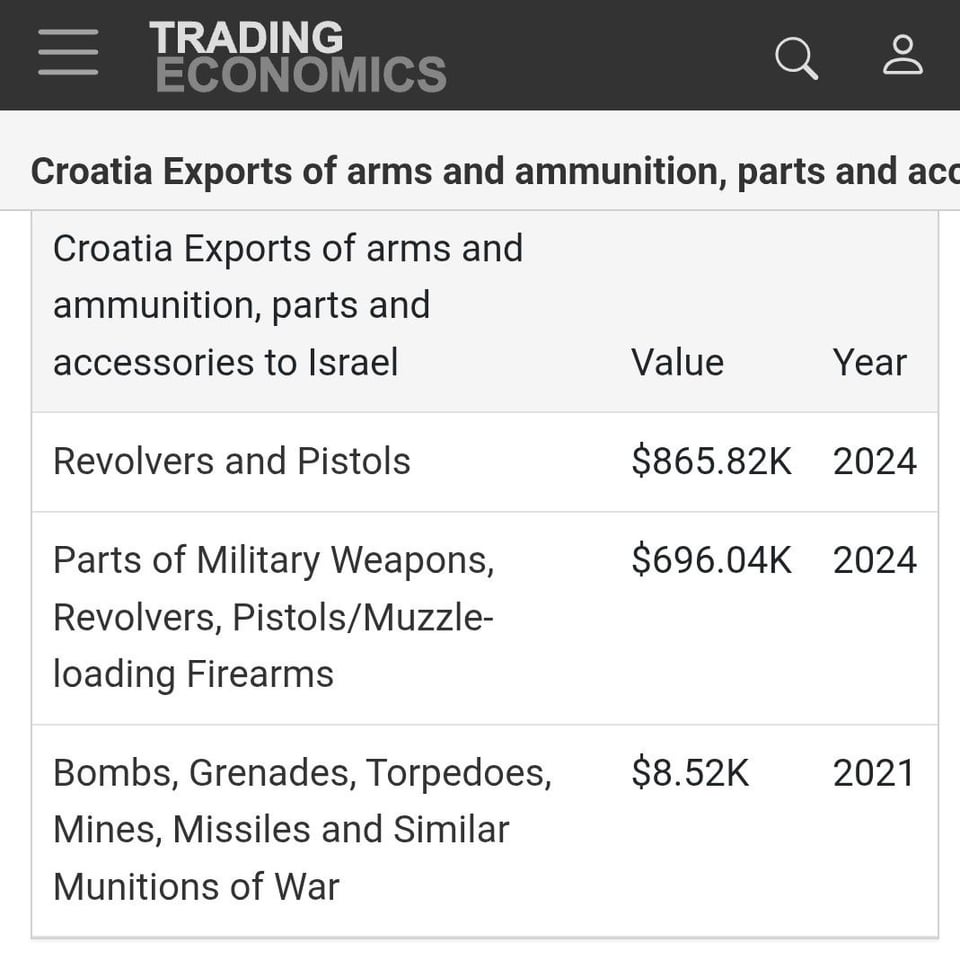The image size is (960, 977).
Task: Click the $865.82K value cell
Action: [x=711, y=461]
